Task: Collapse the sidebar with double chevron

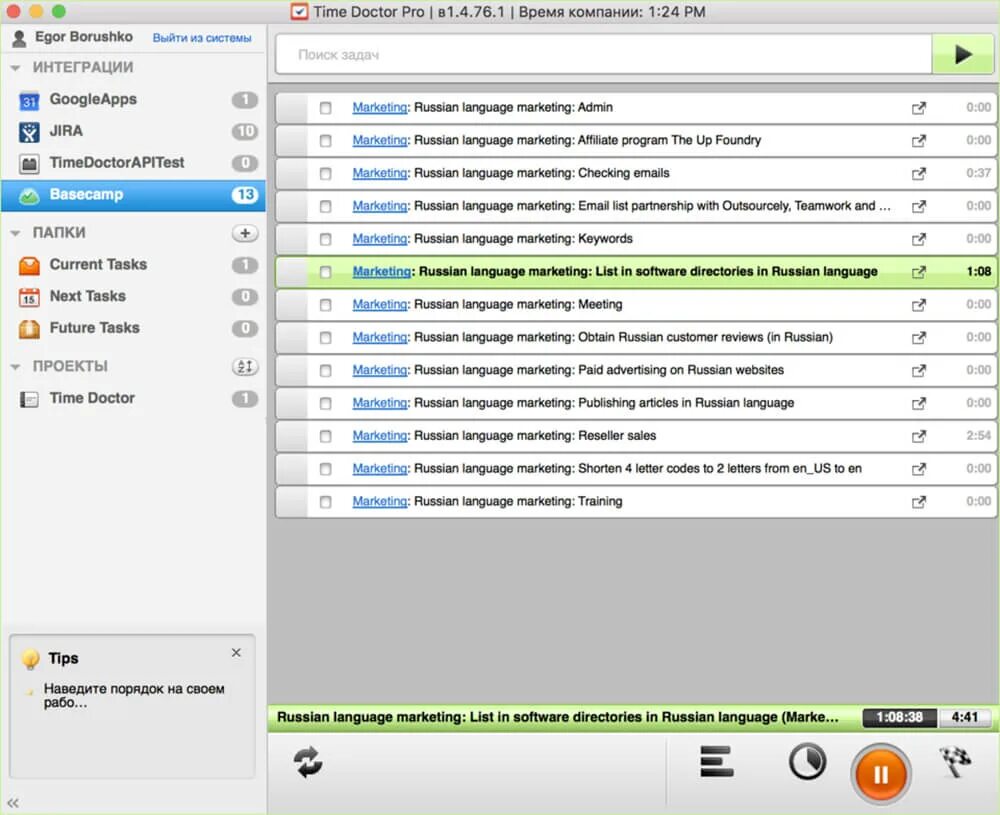Action: [13, 803]
